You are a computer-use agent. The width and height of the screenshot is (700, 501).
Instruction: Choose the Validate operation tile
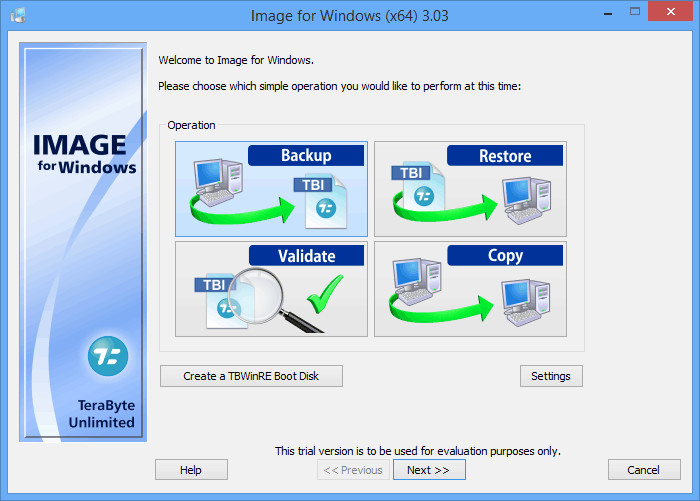(271, 289)
